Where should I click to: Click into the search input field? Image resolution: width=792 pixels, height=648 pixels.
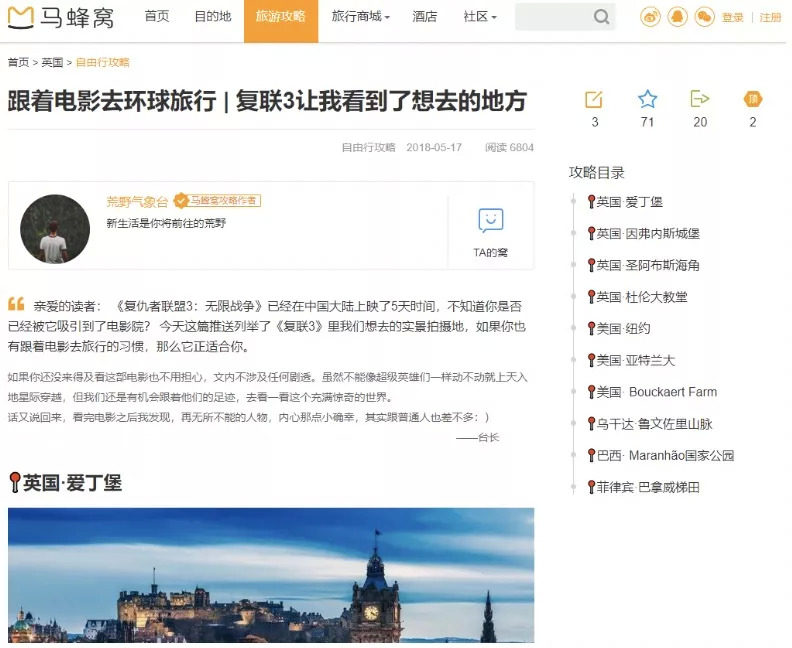tap(553, 17)
